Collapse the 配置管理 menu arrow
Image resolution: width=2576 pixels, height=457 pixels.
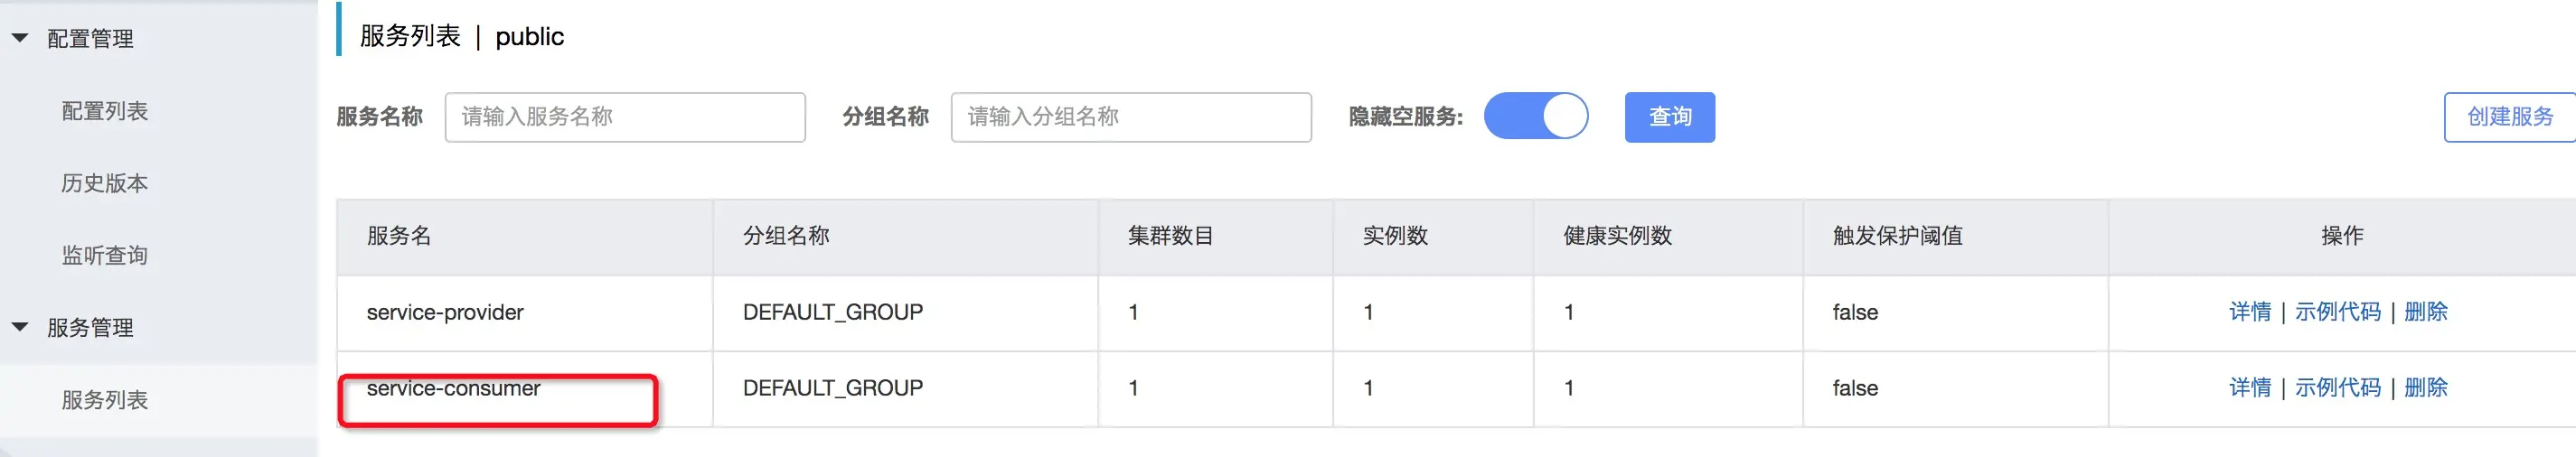(x=20, y=38)
